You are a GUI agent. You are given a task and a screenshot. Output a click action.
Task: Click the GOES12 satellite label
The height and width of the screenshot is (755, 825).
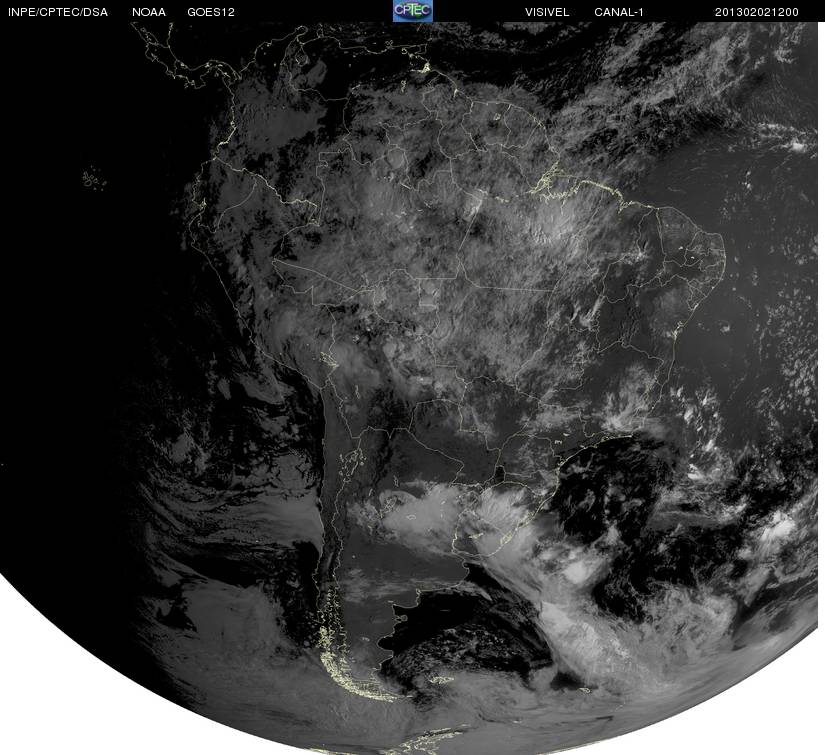[x=211, y=12]
